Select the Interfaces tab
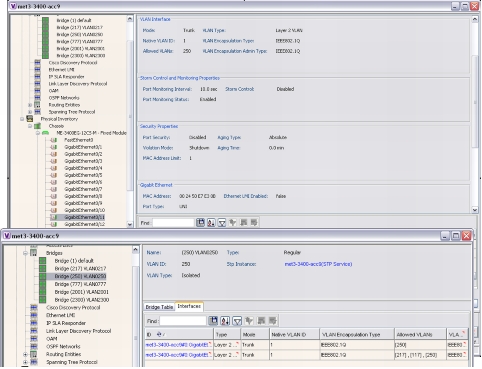 click(189, 306)
